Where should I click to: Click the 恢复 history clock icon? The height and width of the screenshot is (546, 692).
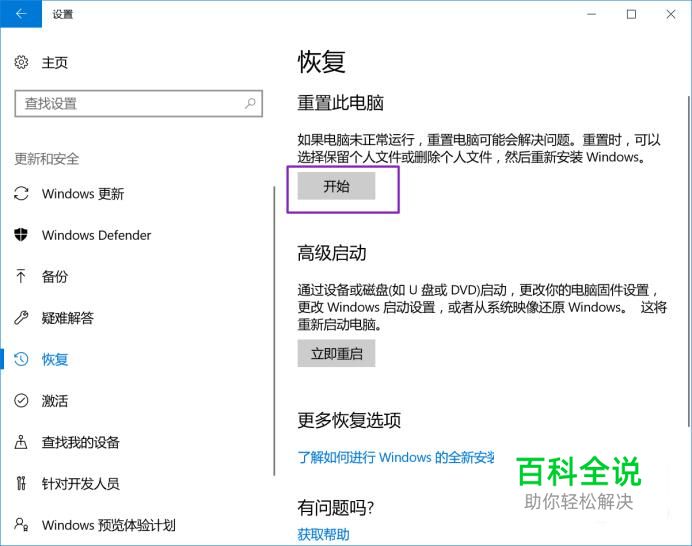click(x=21, y=359)
